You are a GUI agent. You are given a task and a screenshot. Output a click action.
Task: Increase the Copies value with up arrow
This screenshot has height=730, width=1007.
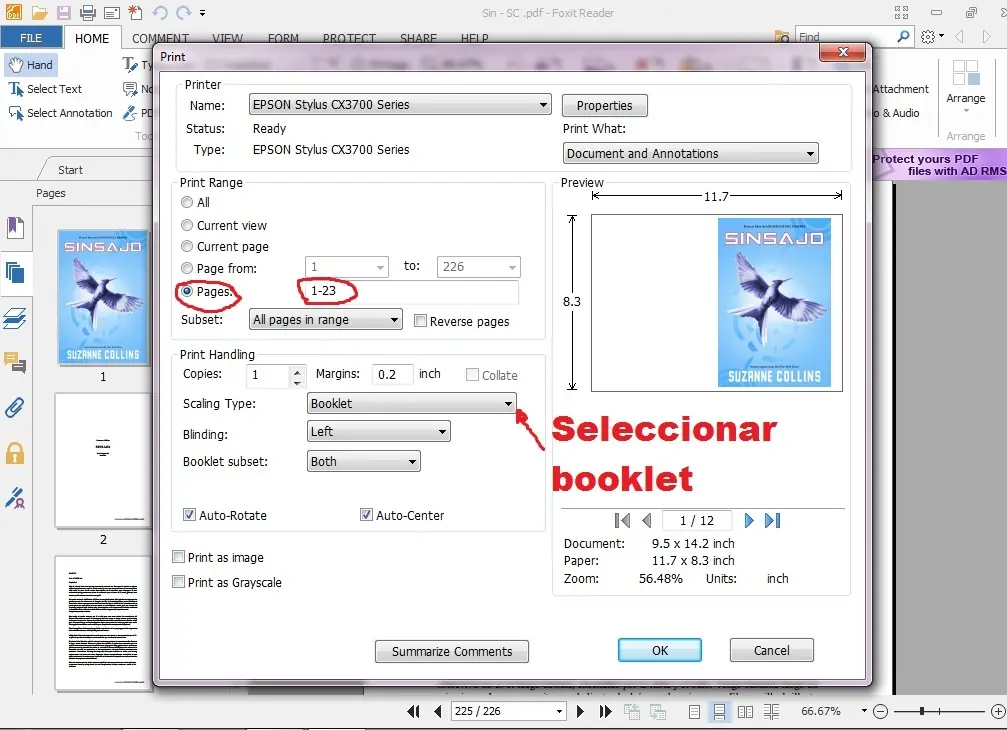click(297, 370)
